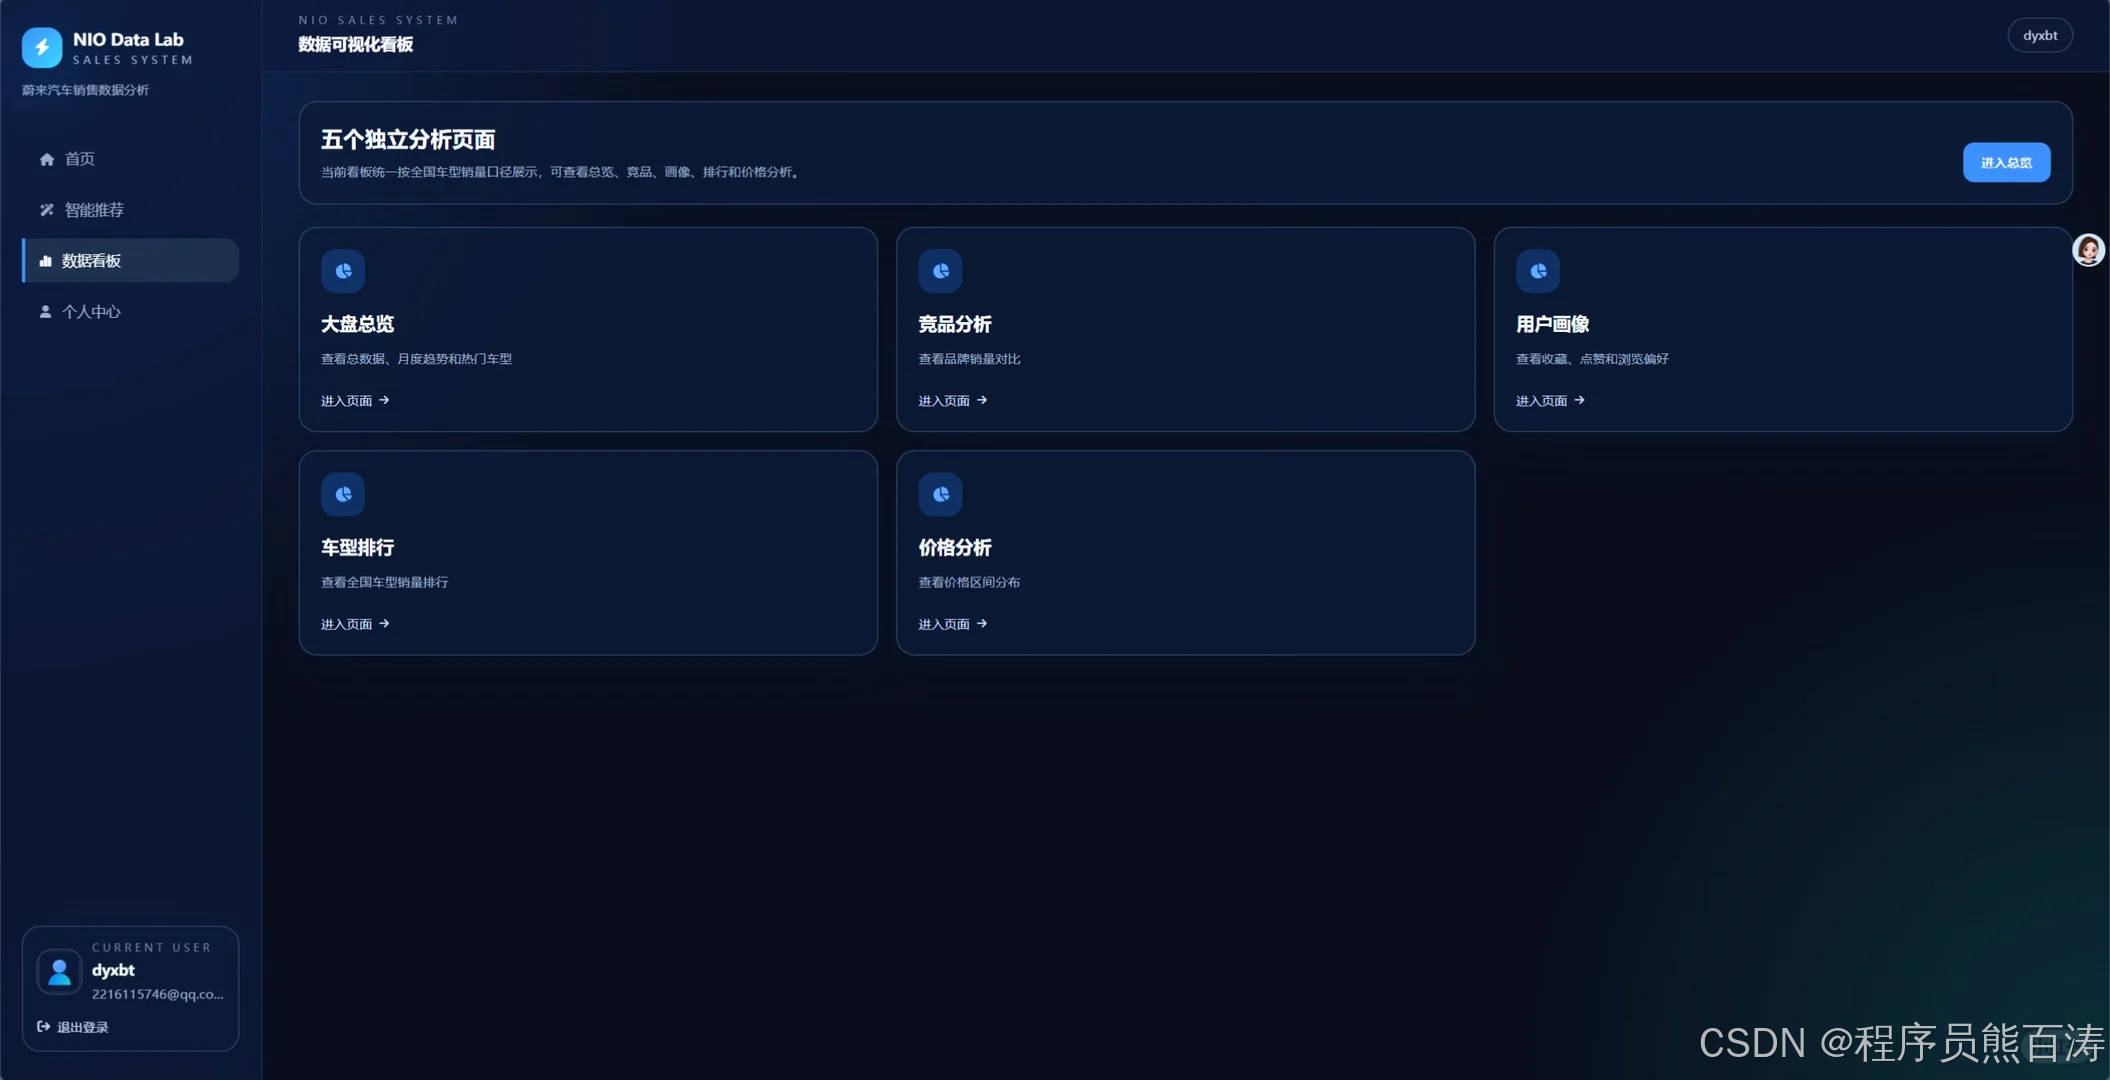The width and height of the screenshot is (2110, 1080).
Task: Click the 用户画像 card title
Action: [x=1552, y=324]
